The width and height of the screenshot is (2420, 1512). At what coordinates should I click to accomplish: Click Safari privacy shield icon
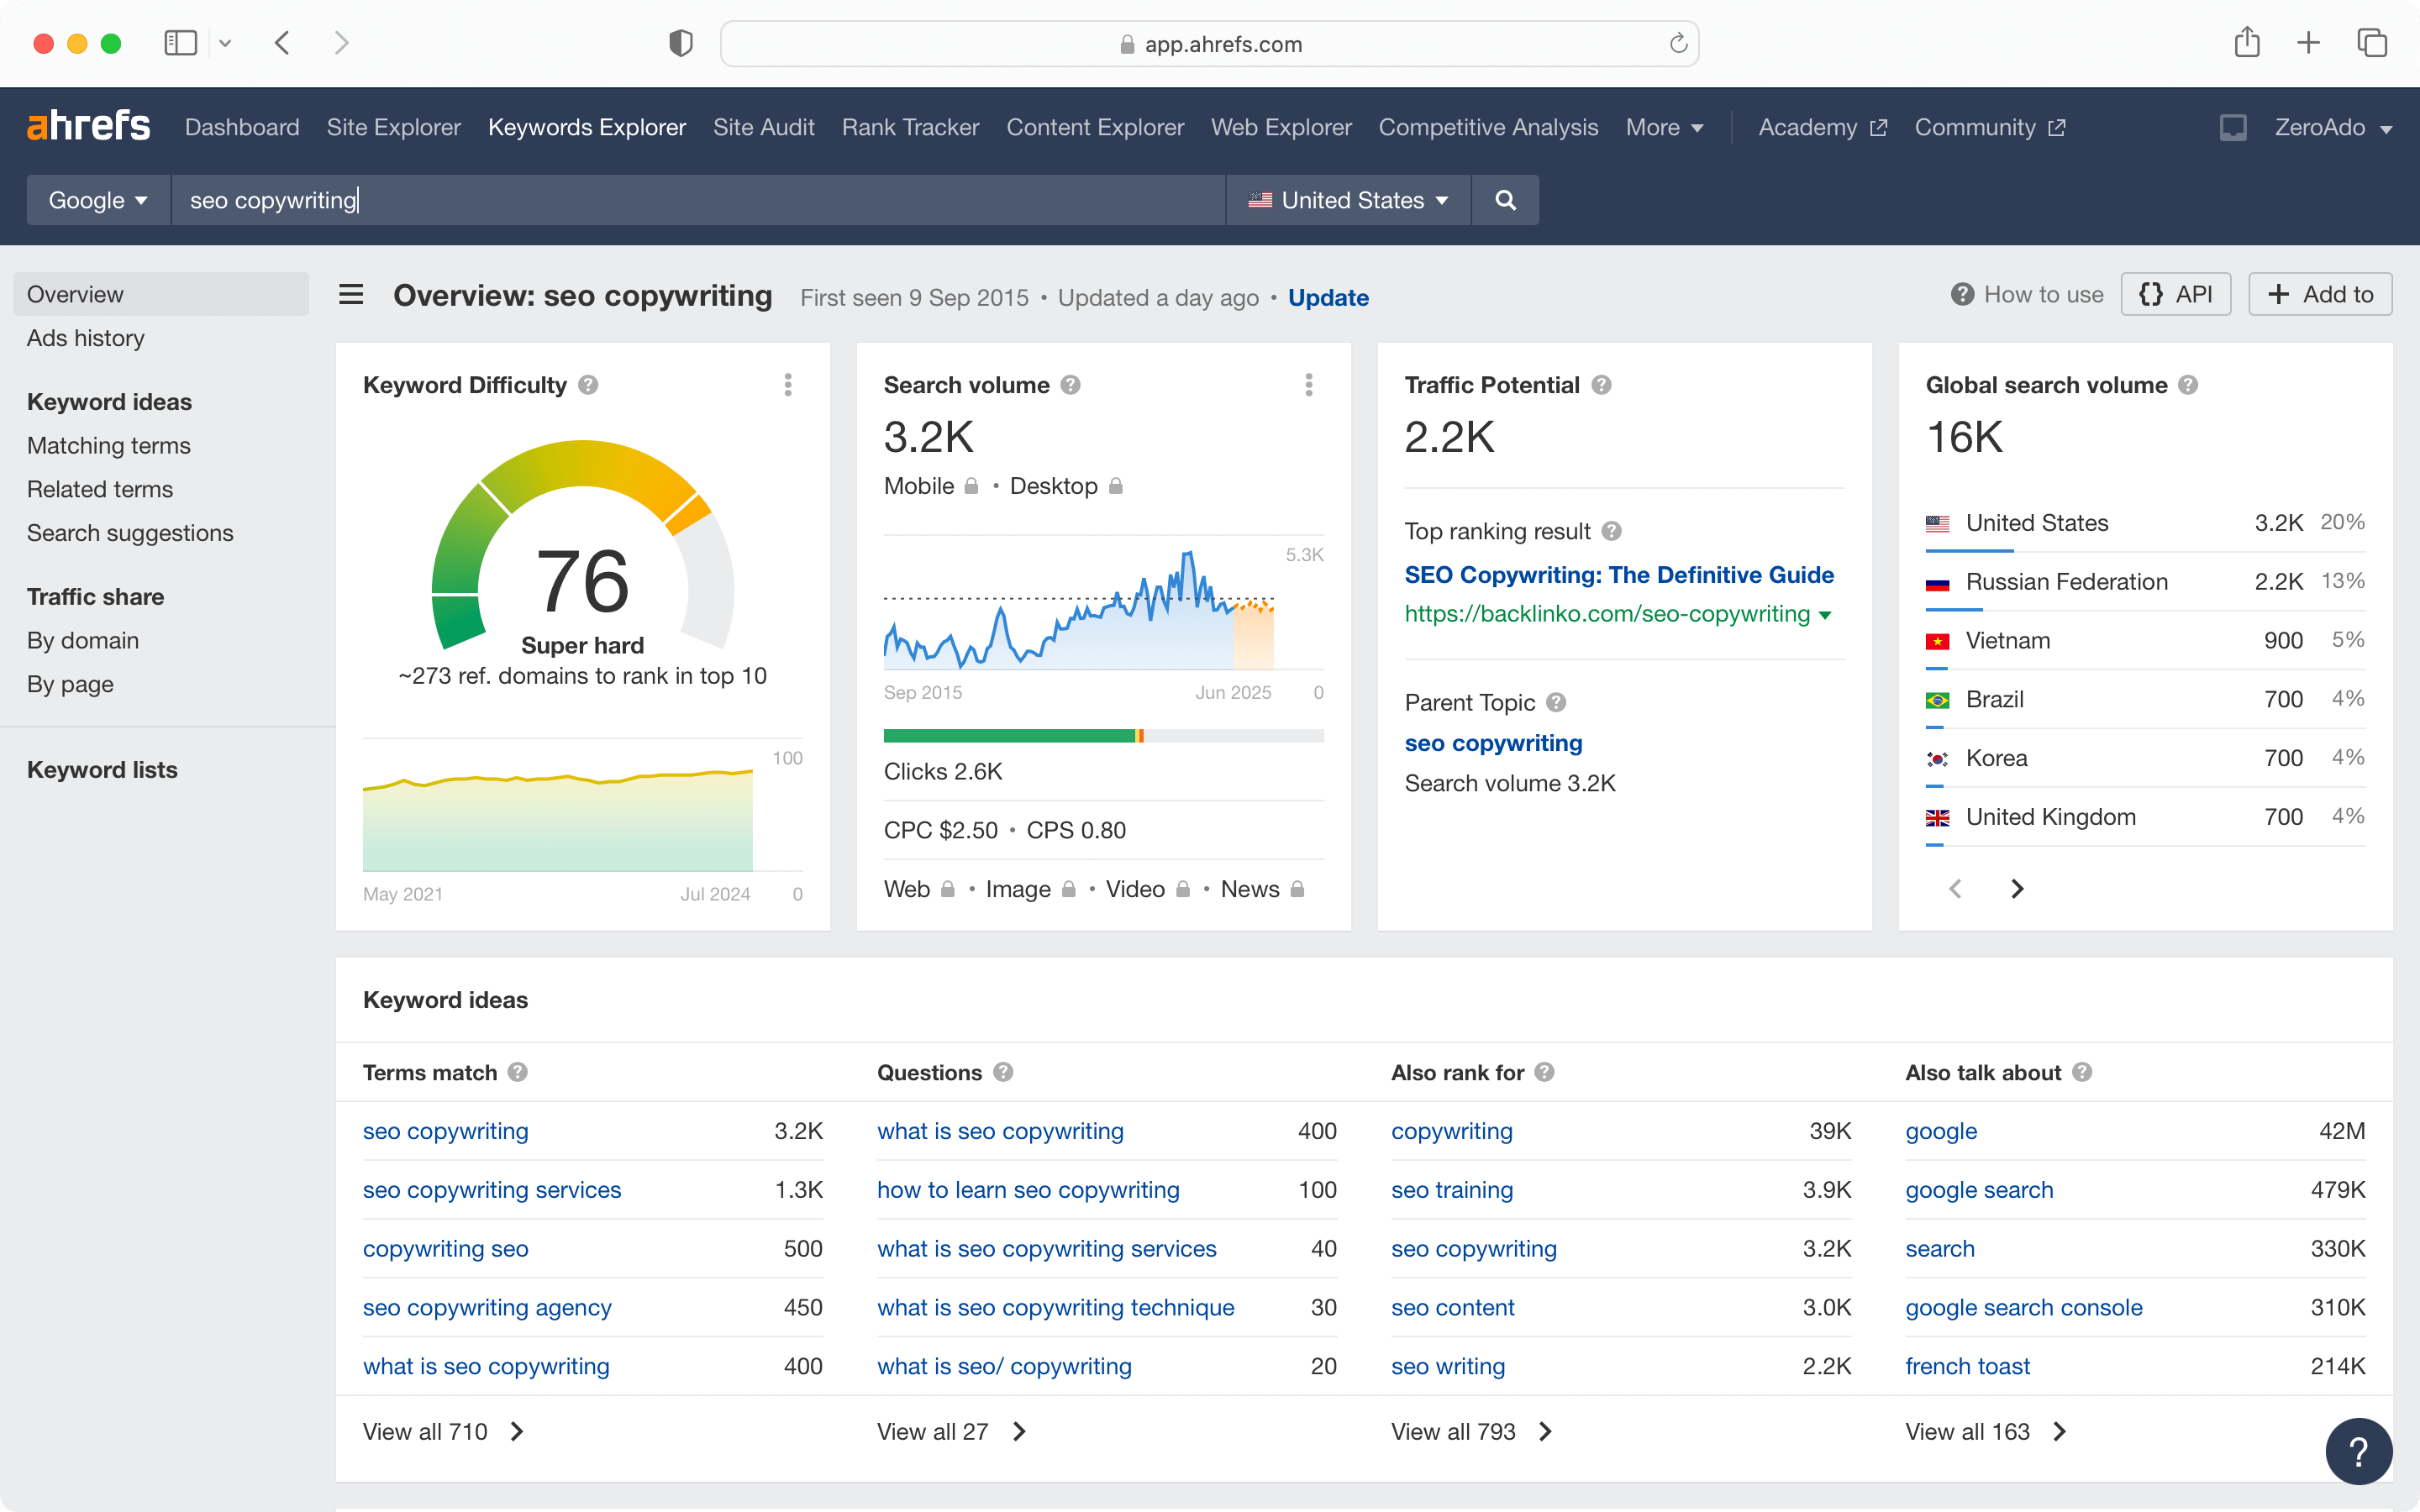click(681, 43)
